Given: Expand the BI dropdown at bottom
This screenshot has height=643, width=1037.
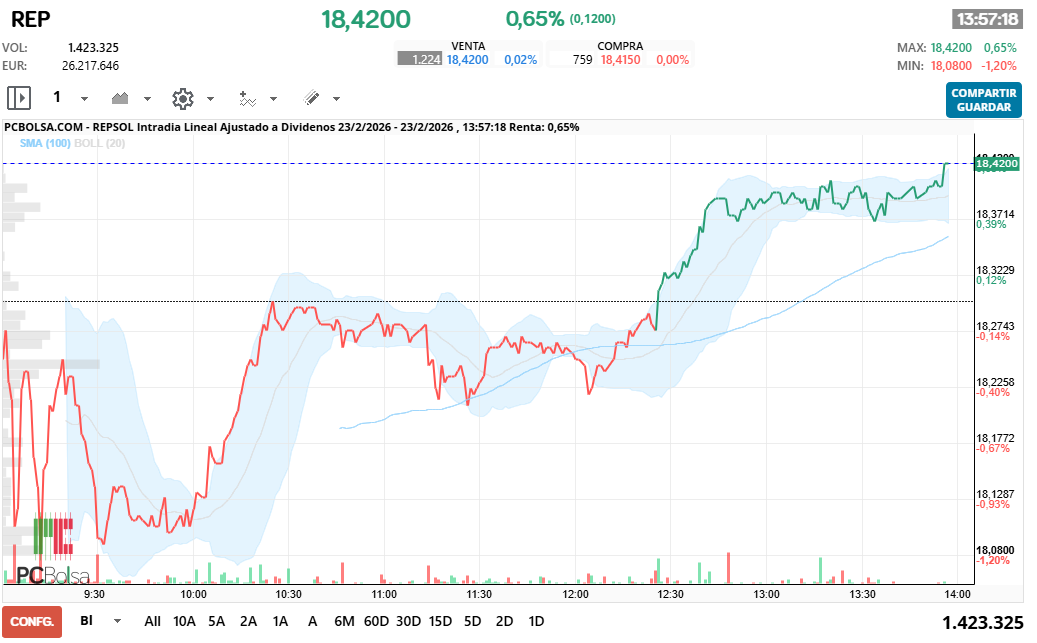Looking at the screenshot, I should point(118,621).
